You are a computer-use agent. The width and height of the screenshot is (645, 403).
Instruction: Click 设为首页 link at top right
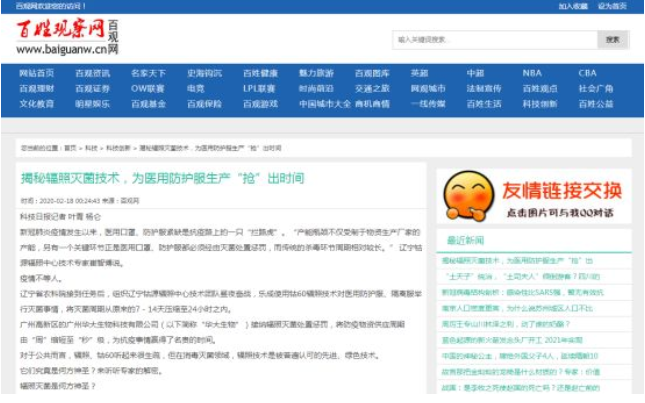(x=612, y=6)
